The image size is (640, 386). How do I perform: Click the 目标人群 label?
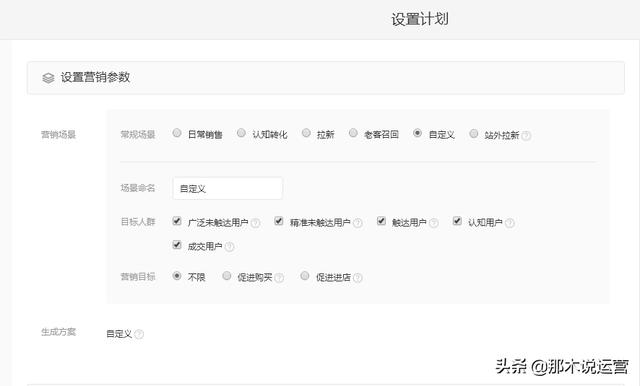pos(138,222)
